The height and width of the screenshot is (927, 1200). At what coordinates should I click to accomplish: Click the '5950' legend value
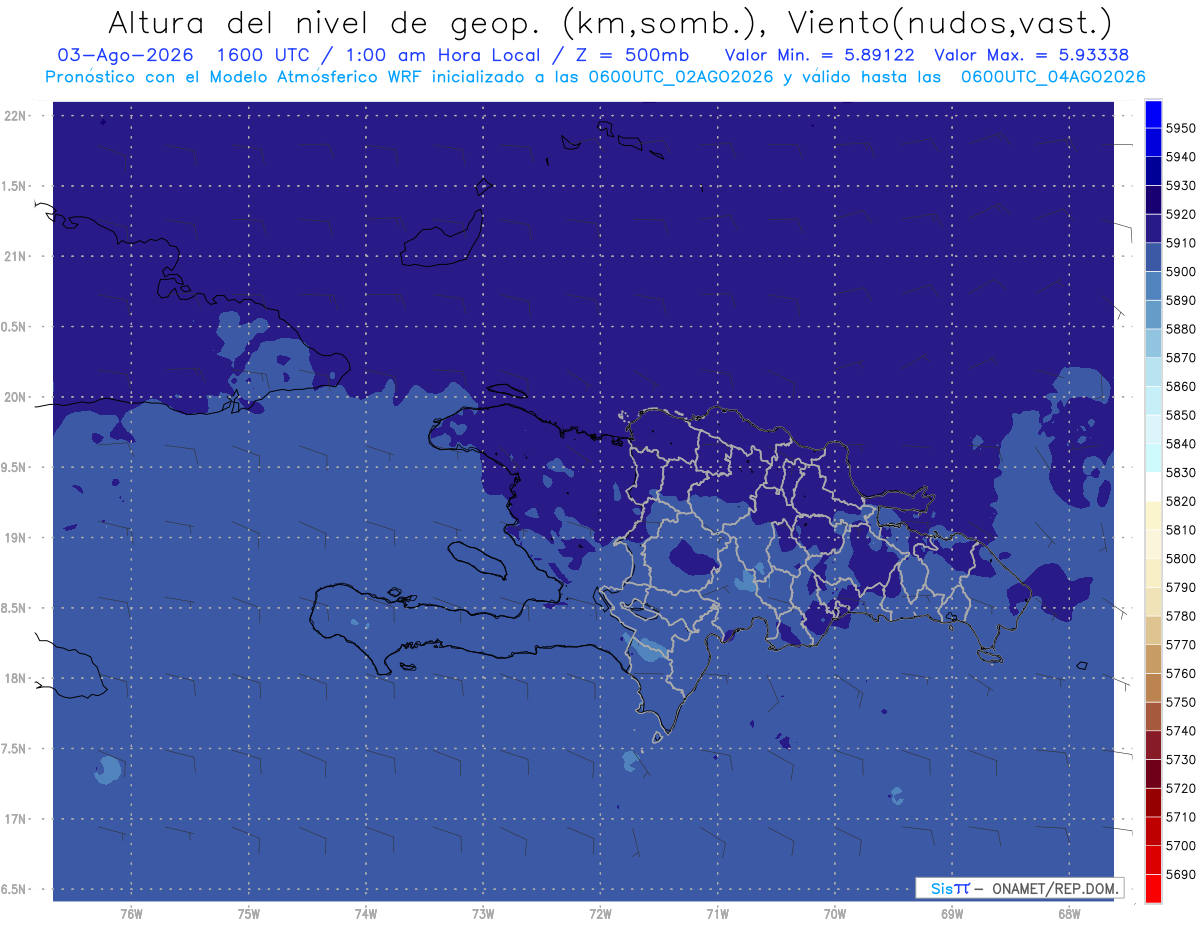coord(1181,128)
